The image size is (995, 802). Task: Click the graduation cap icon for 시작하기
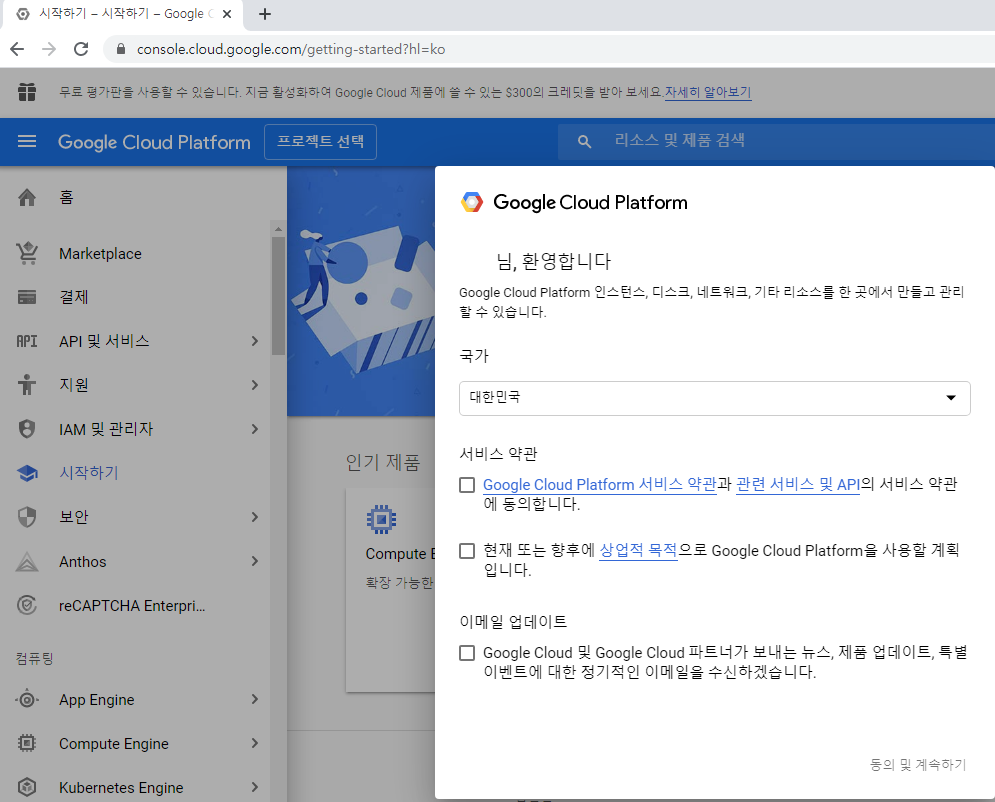click(27, 473)
